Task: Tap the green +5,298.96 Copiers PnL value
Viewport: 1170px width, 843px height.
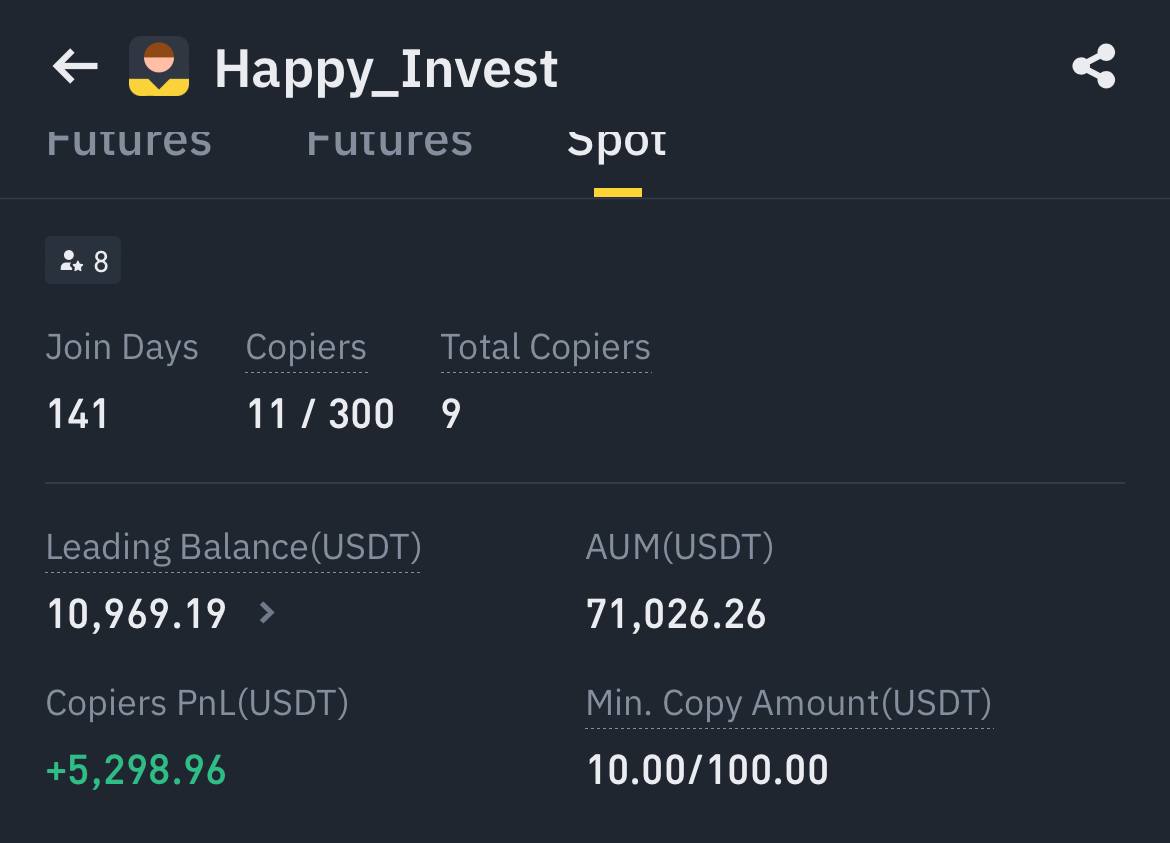Action: 136,770
